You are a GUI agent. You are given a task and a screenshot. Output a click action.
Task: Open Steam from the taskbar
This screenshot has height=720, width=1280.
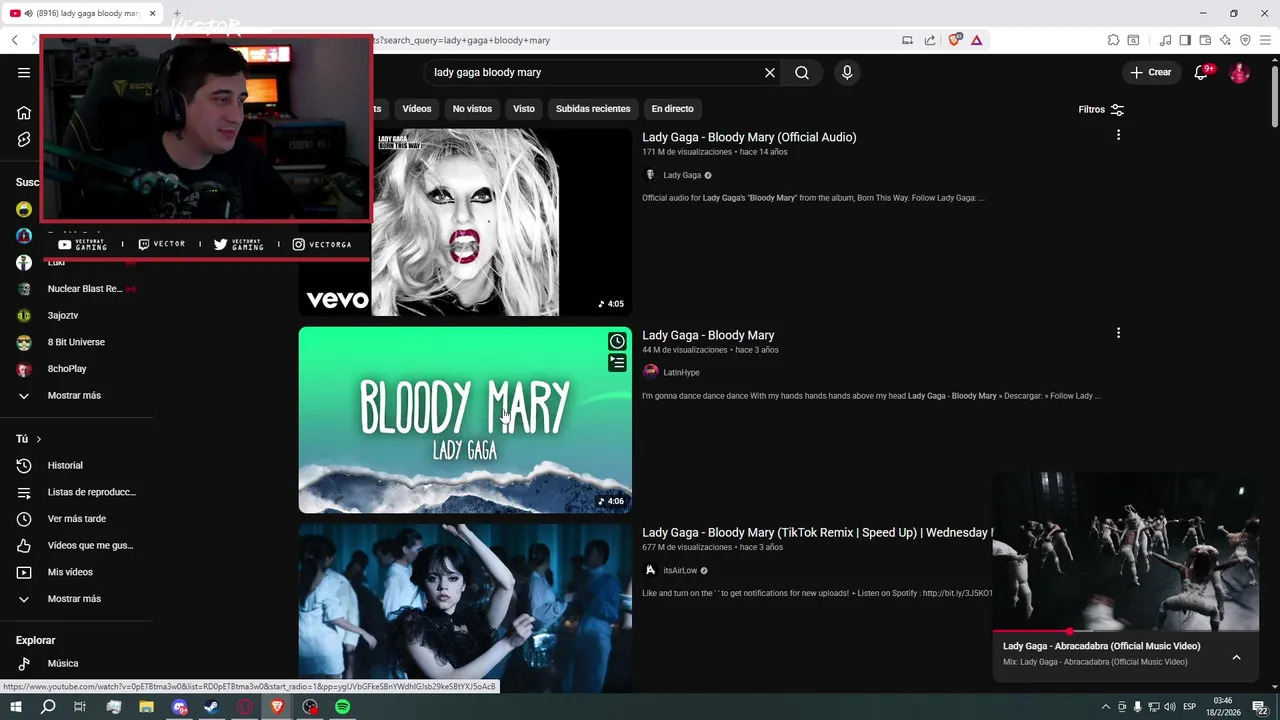212,707
